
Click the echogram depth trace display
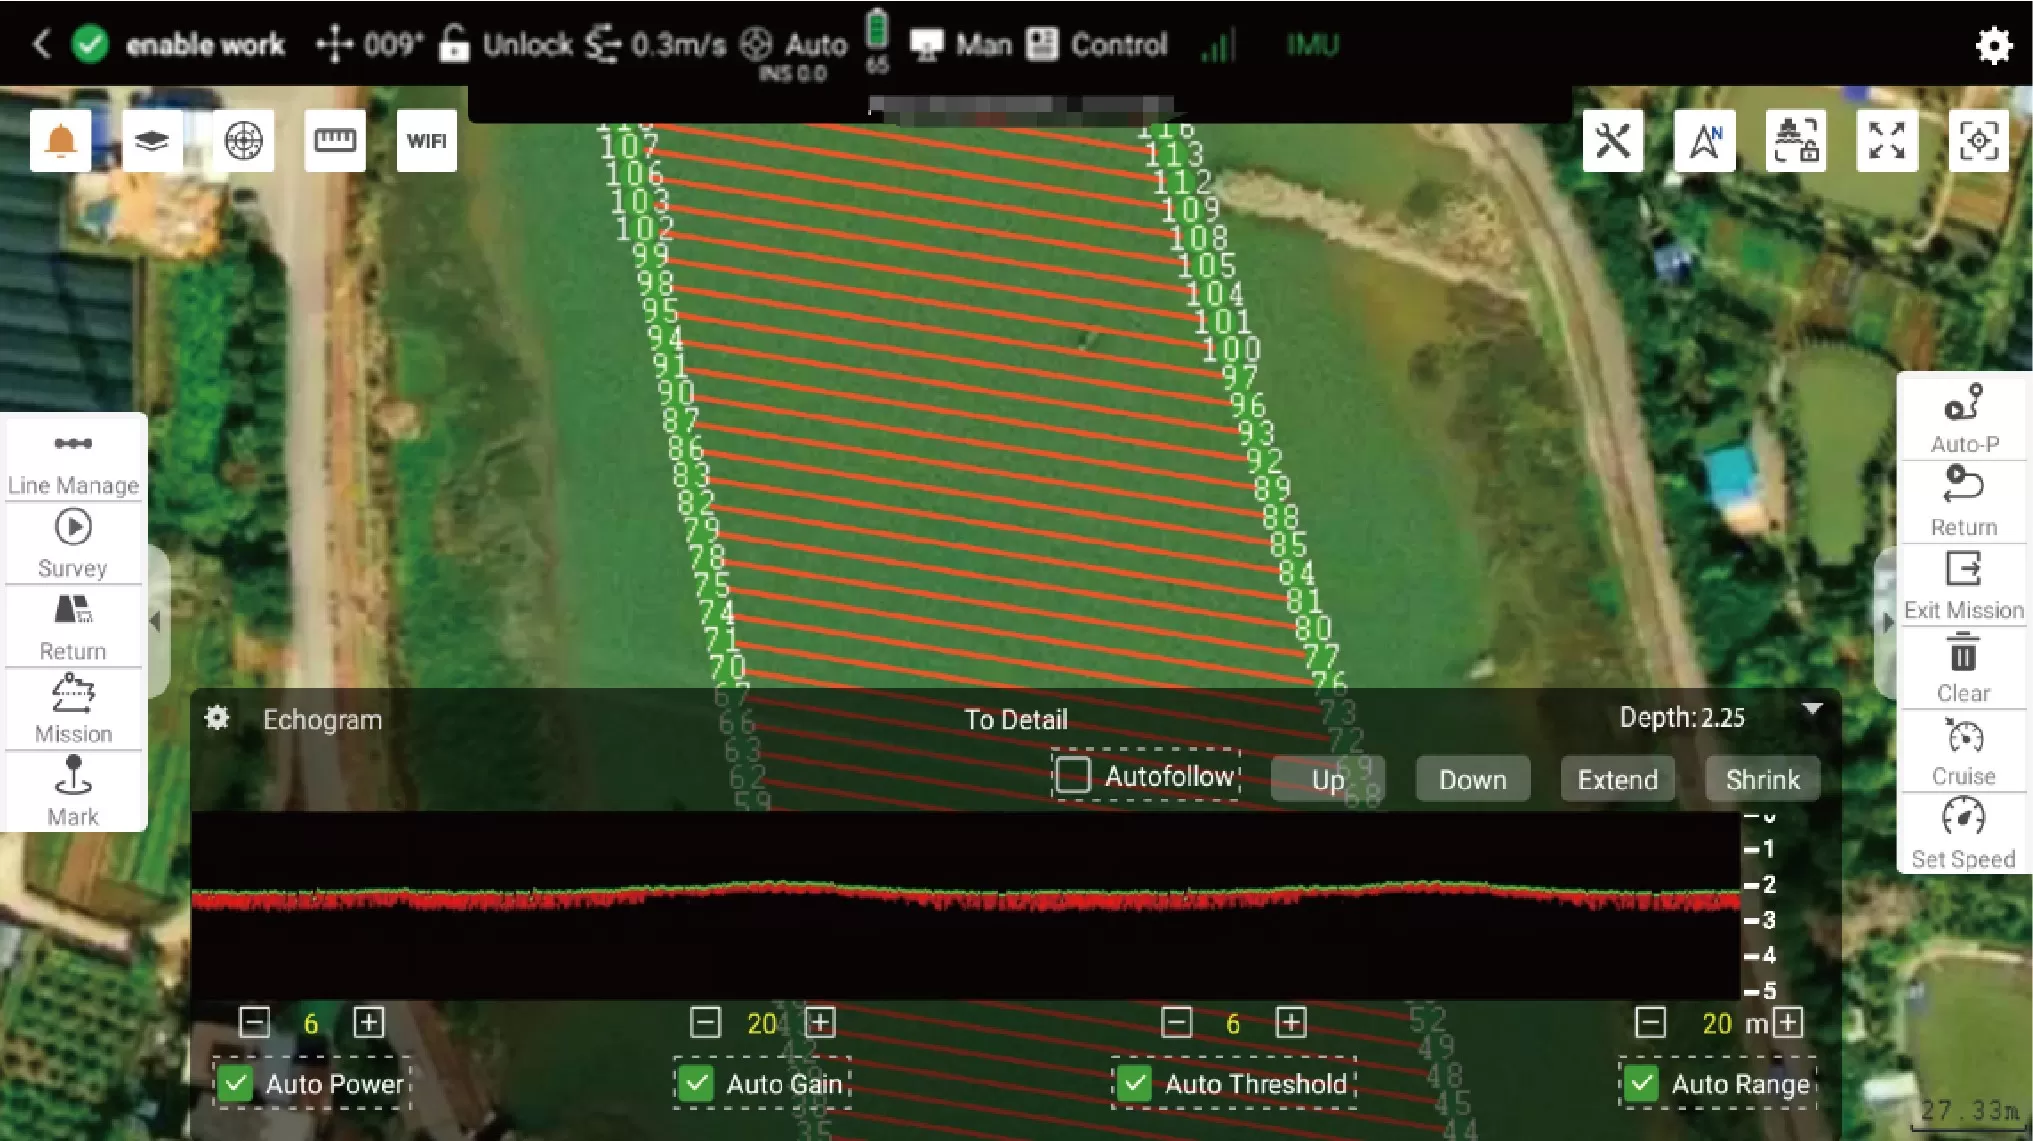(965, 905)
